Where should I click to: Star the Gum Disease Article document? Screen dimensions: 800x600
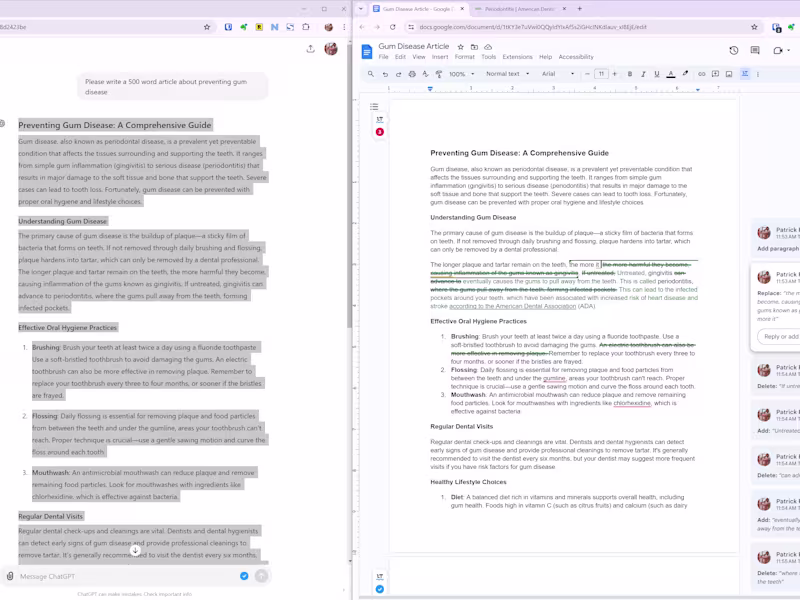point(460,46)
